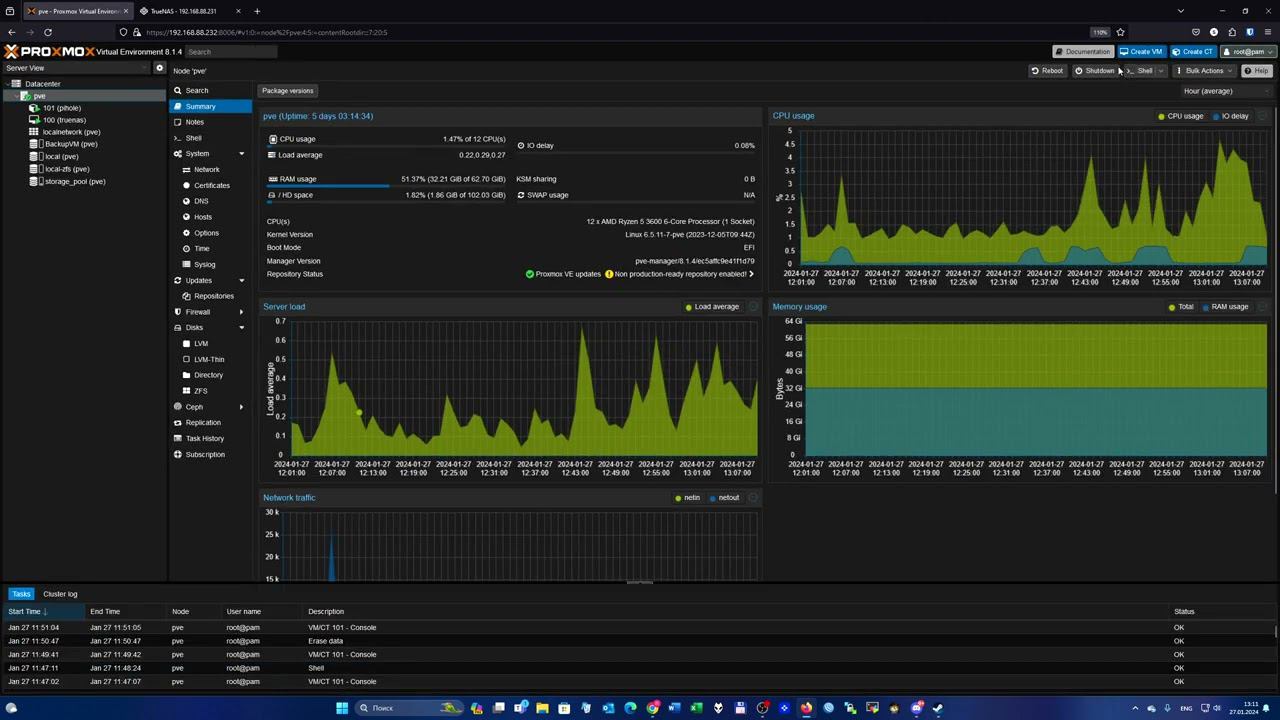Open the Help button in toolbar

tap(1255, 71)
